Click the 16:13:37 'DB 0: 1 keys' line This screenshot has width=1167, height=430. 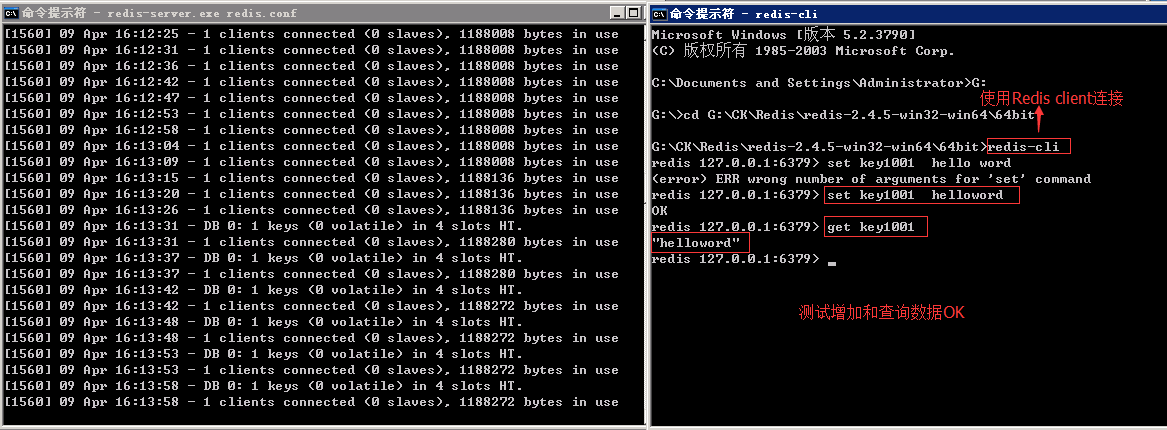coord(264,258)
